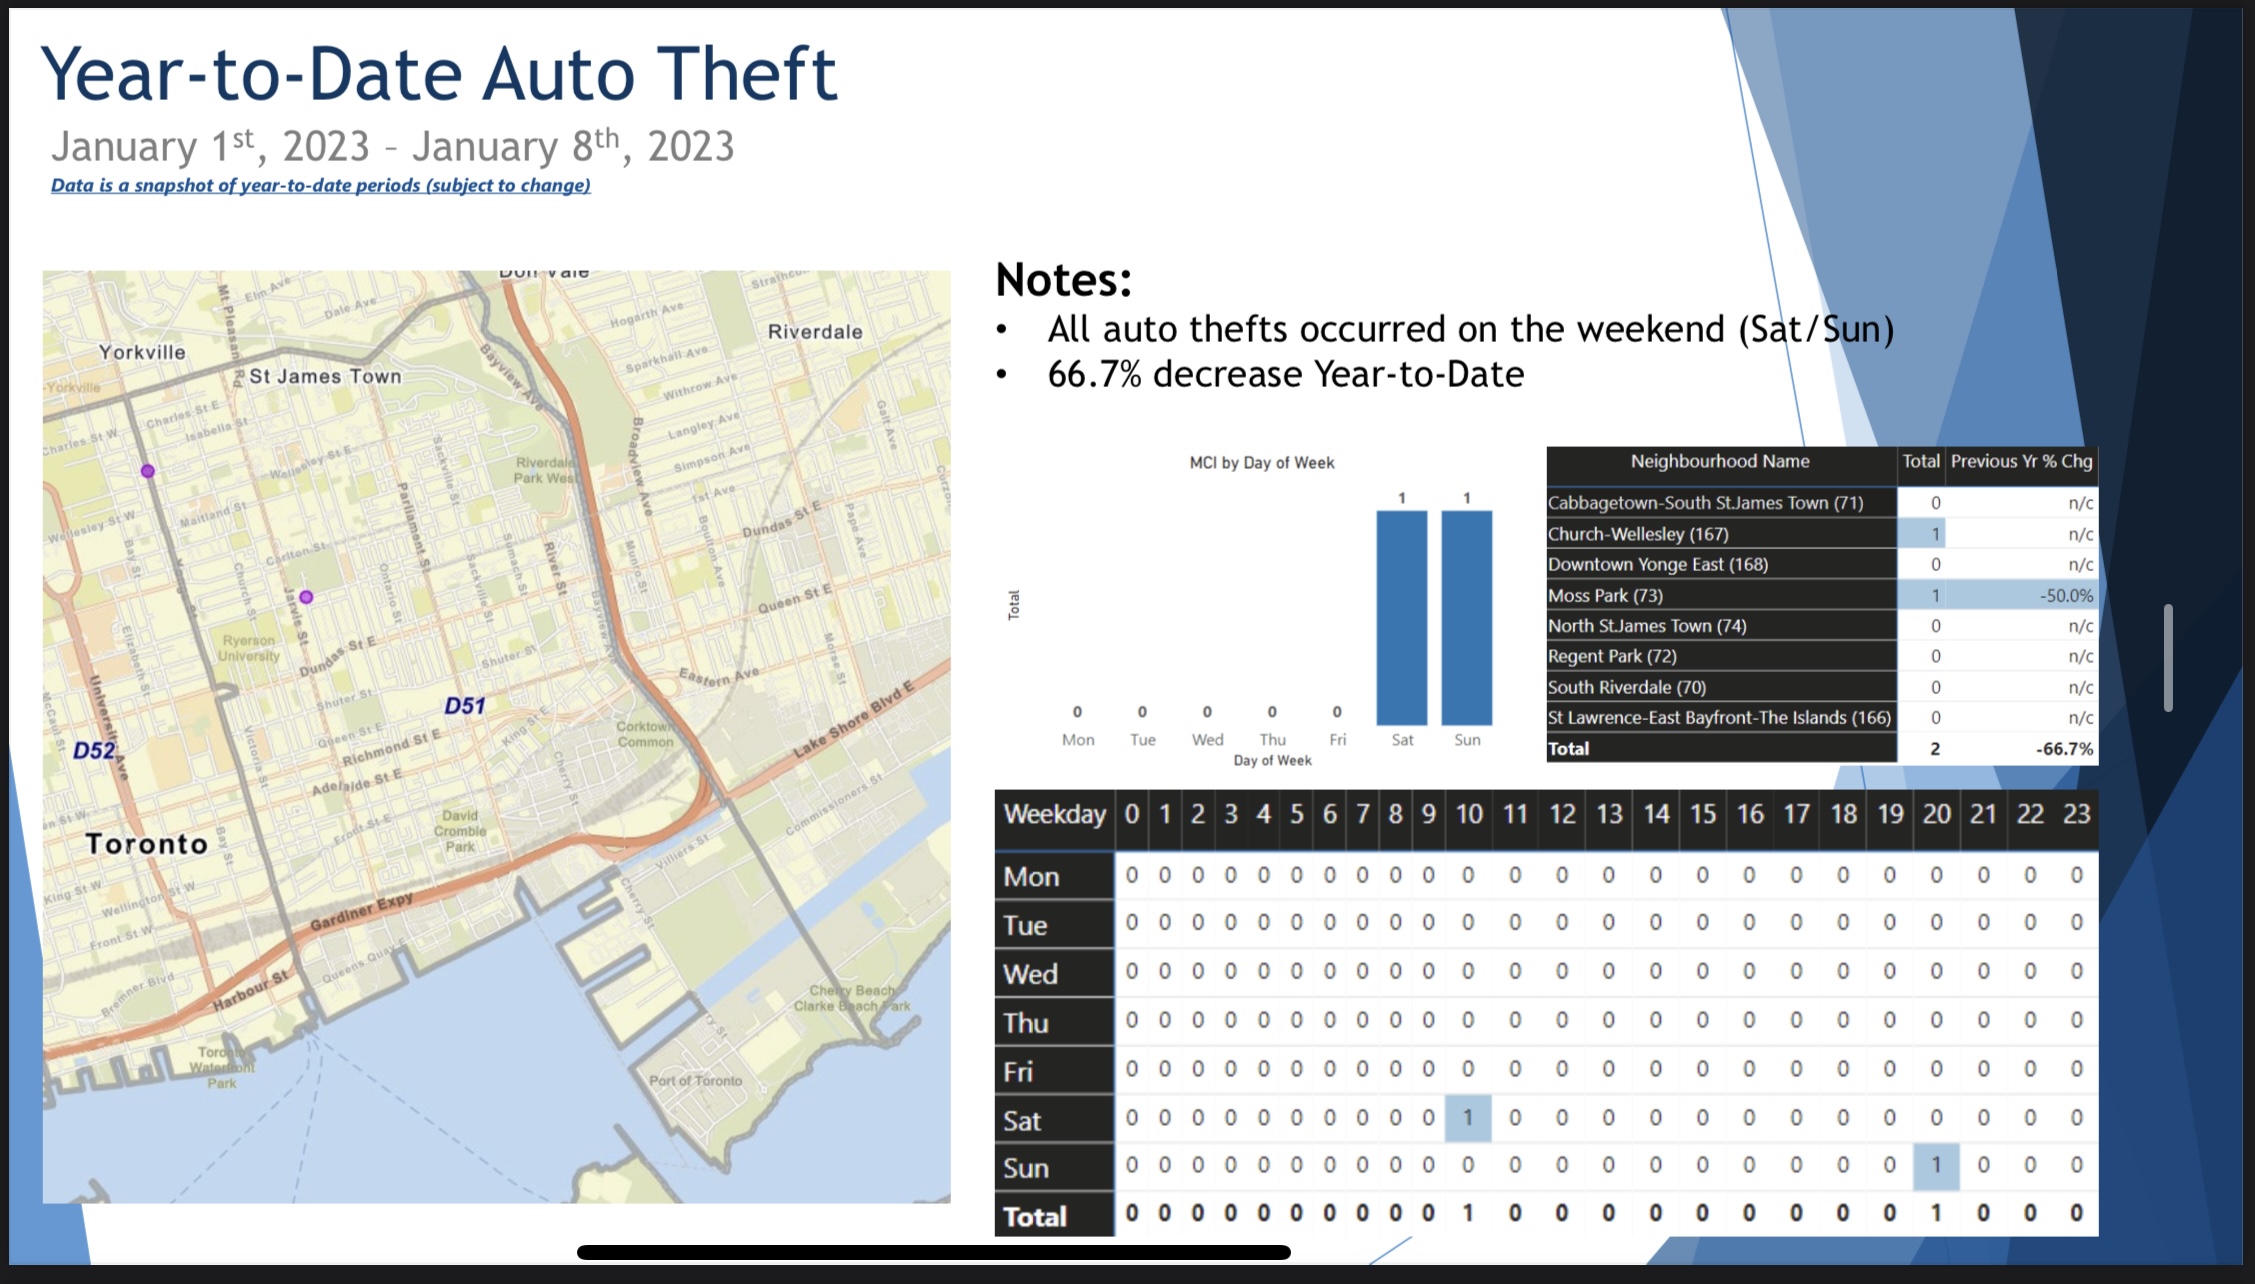Select the purple theft marker near Jarvis St

pyautogui.click(x=307, y=597)
